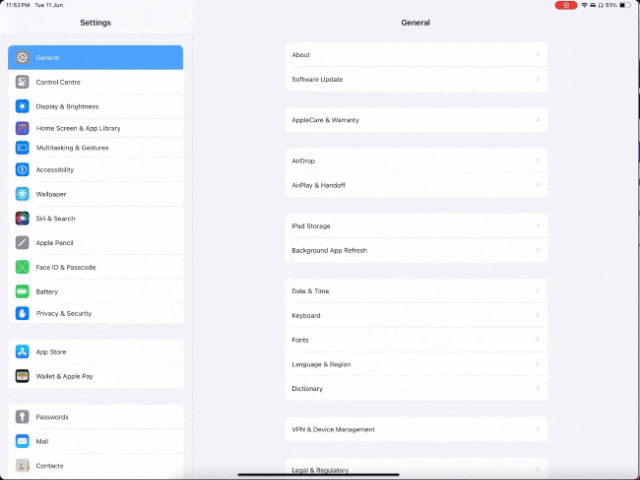Viewport: 640px width, 480px height.
Task: Click the Passwords label
Action: pos(52,417)
